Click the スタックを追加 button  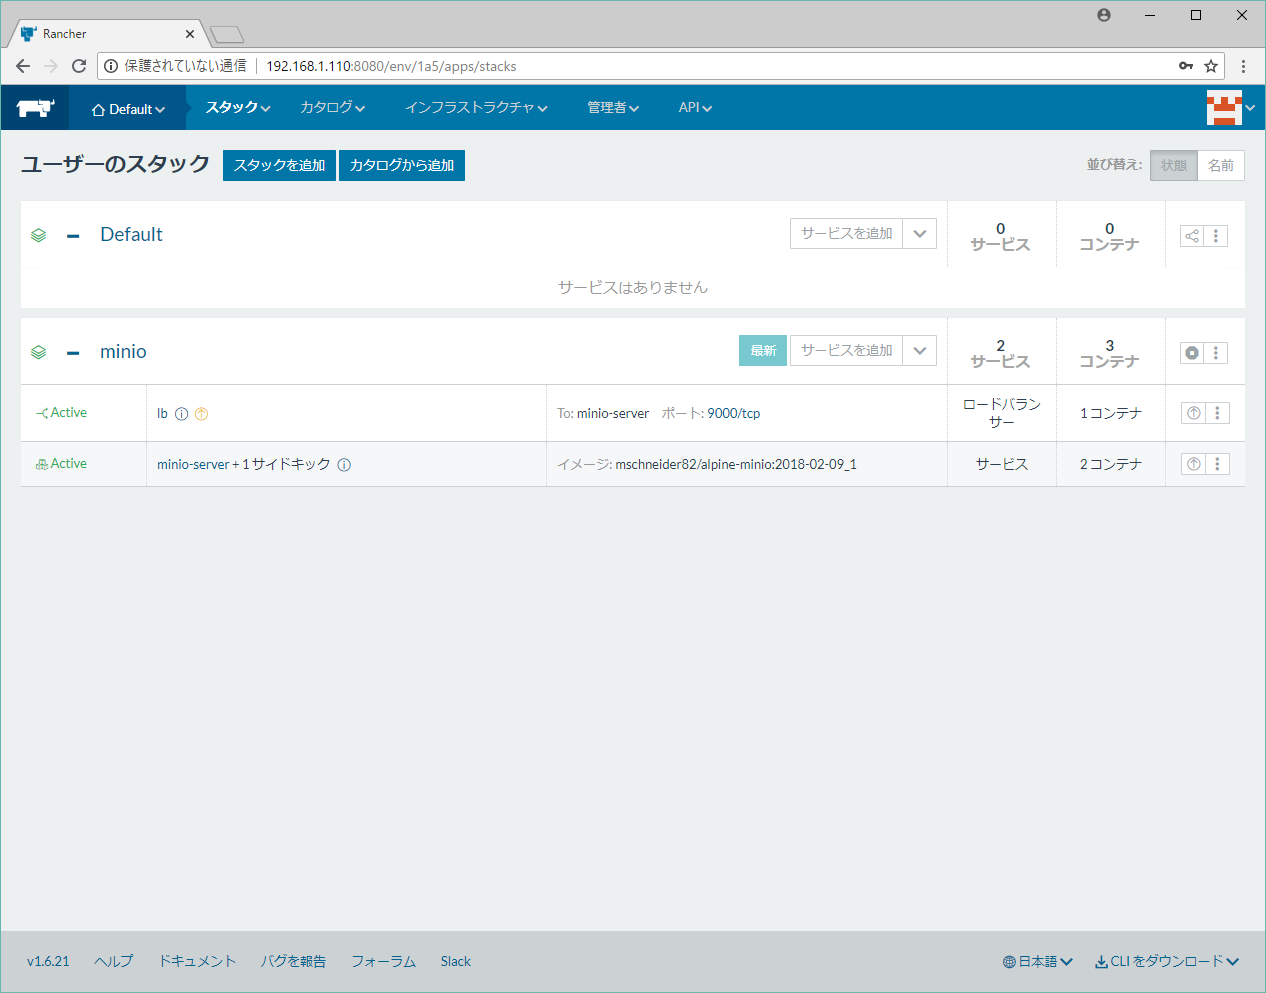tap(279, 166)
